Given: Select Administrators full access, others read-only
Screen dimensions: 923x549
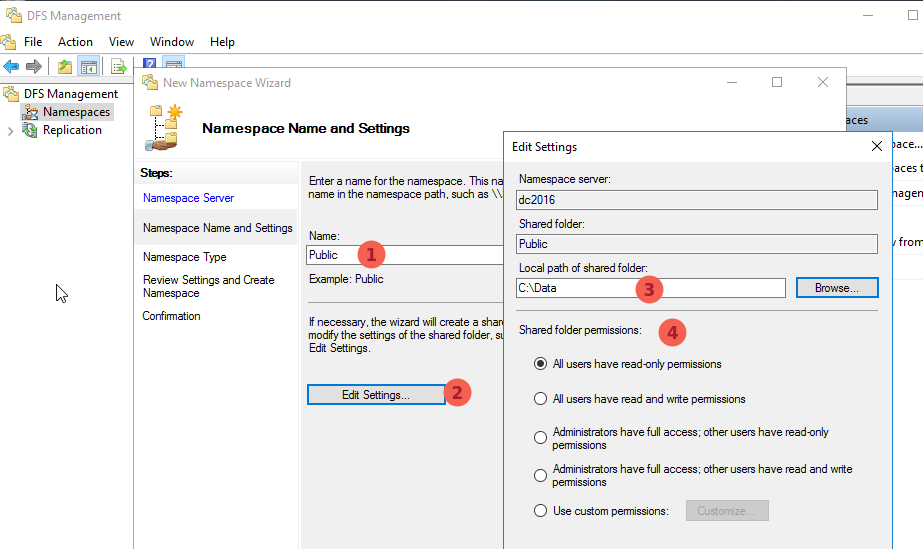Looking at the screenshot, I should tap(541, 438).
